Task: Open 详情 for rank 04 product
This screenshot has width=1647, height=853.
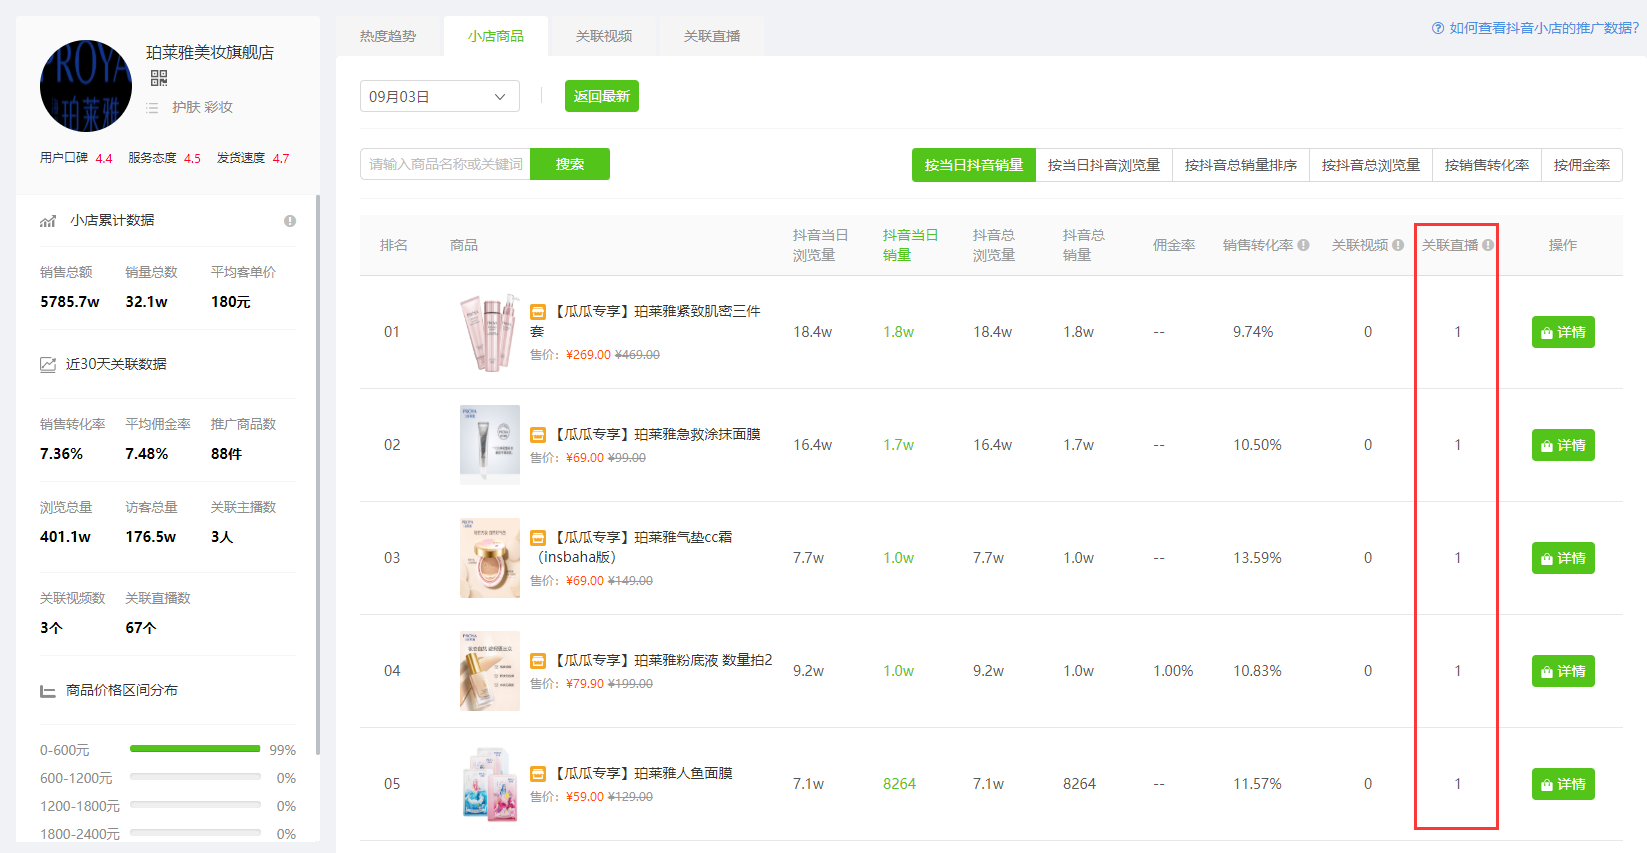Action: [1563, 671]
